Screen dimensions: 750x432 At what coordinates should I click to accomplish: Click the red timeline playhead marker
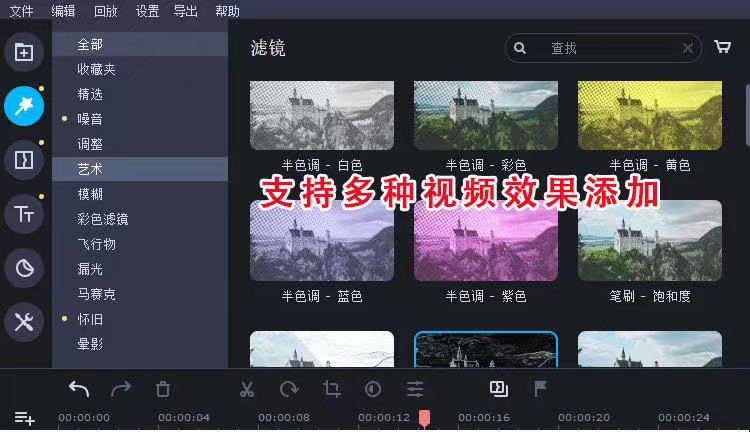pos(424,417)
